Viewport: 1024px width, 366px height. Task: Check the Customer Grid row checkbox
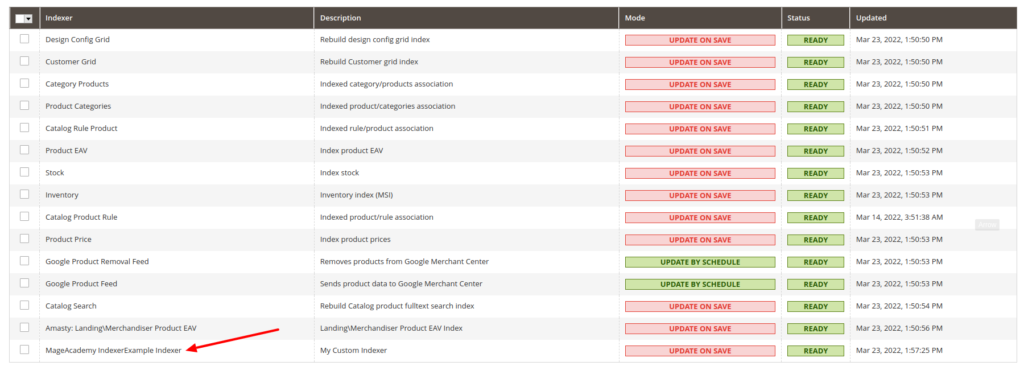coord(24,61)
